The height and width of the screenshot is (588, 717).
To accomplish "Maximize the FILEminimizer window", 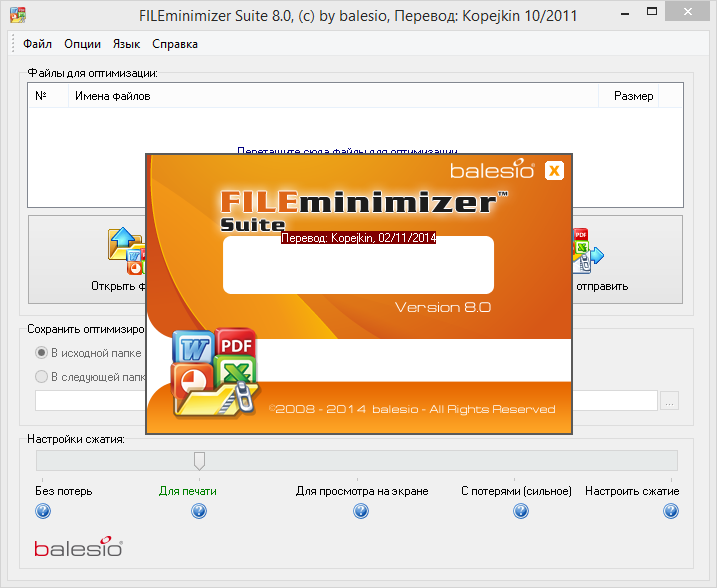I will (652, 12).
